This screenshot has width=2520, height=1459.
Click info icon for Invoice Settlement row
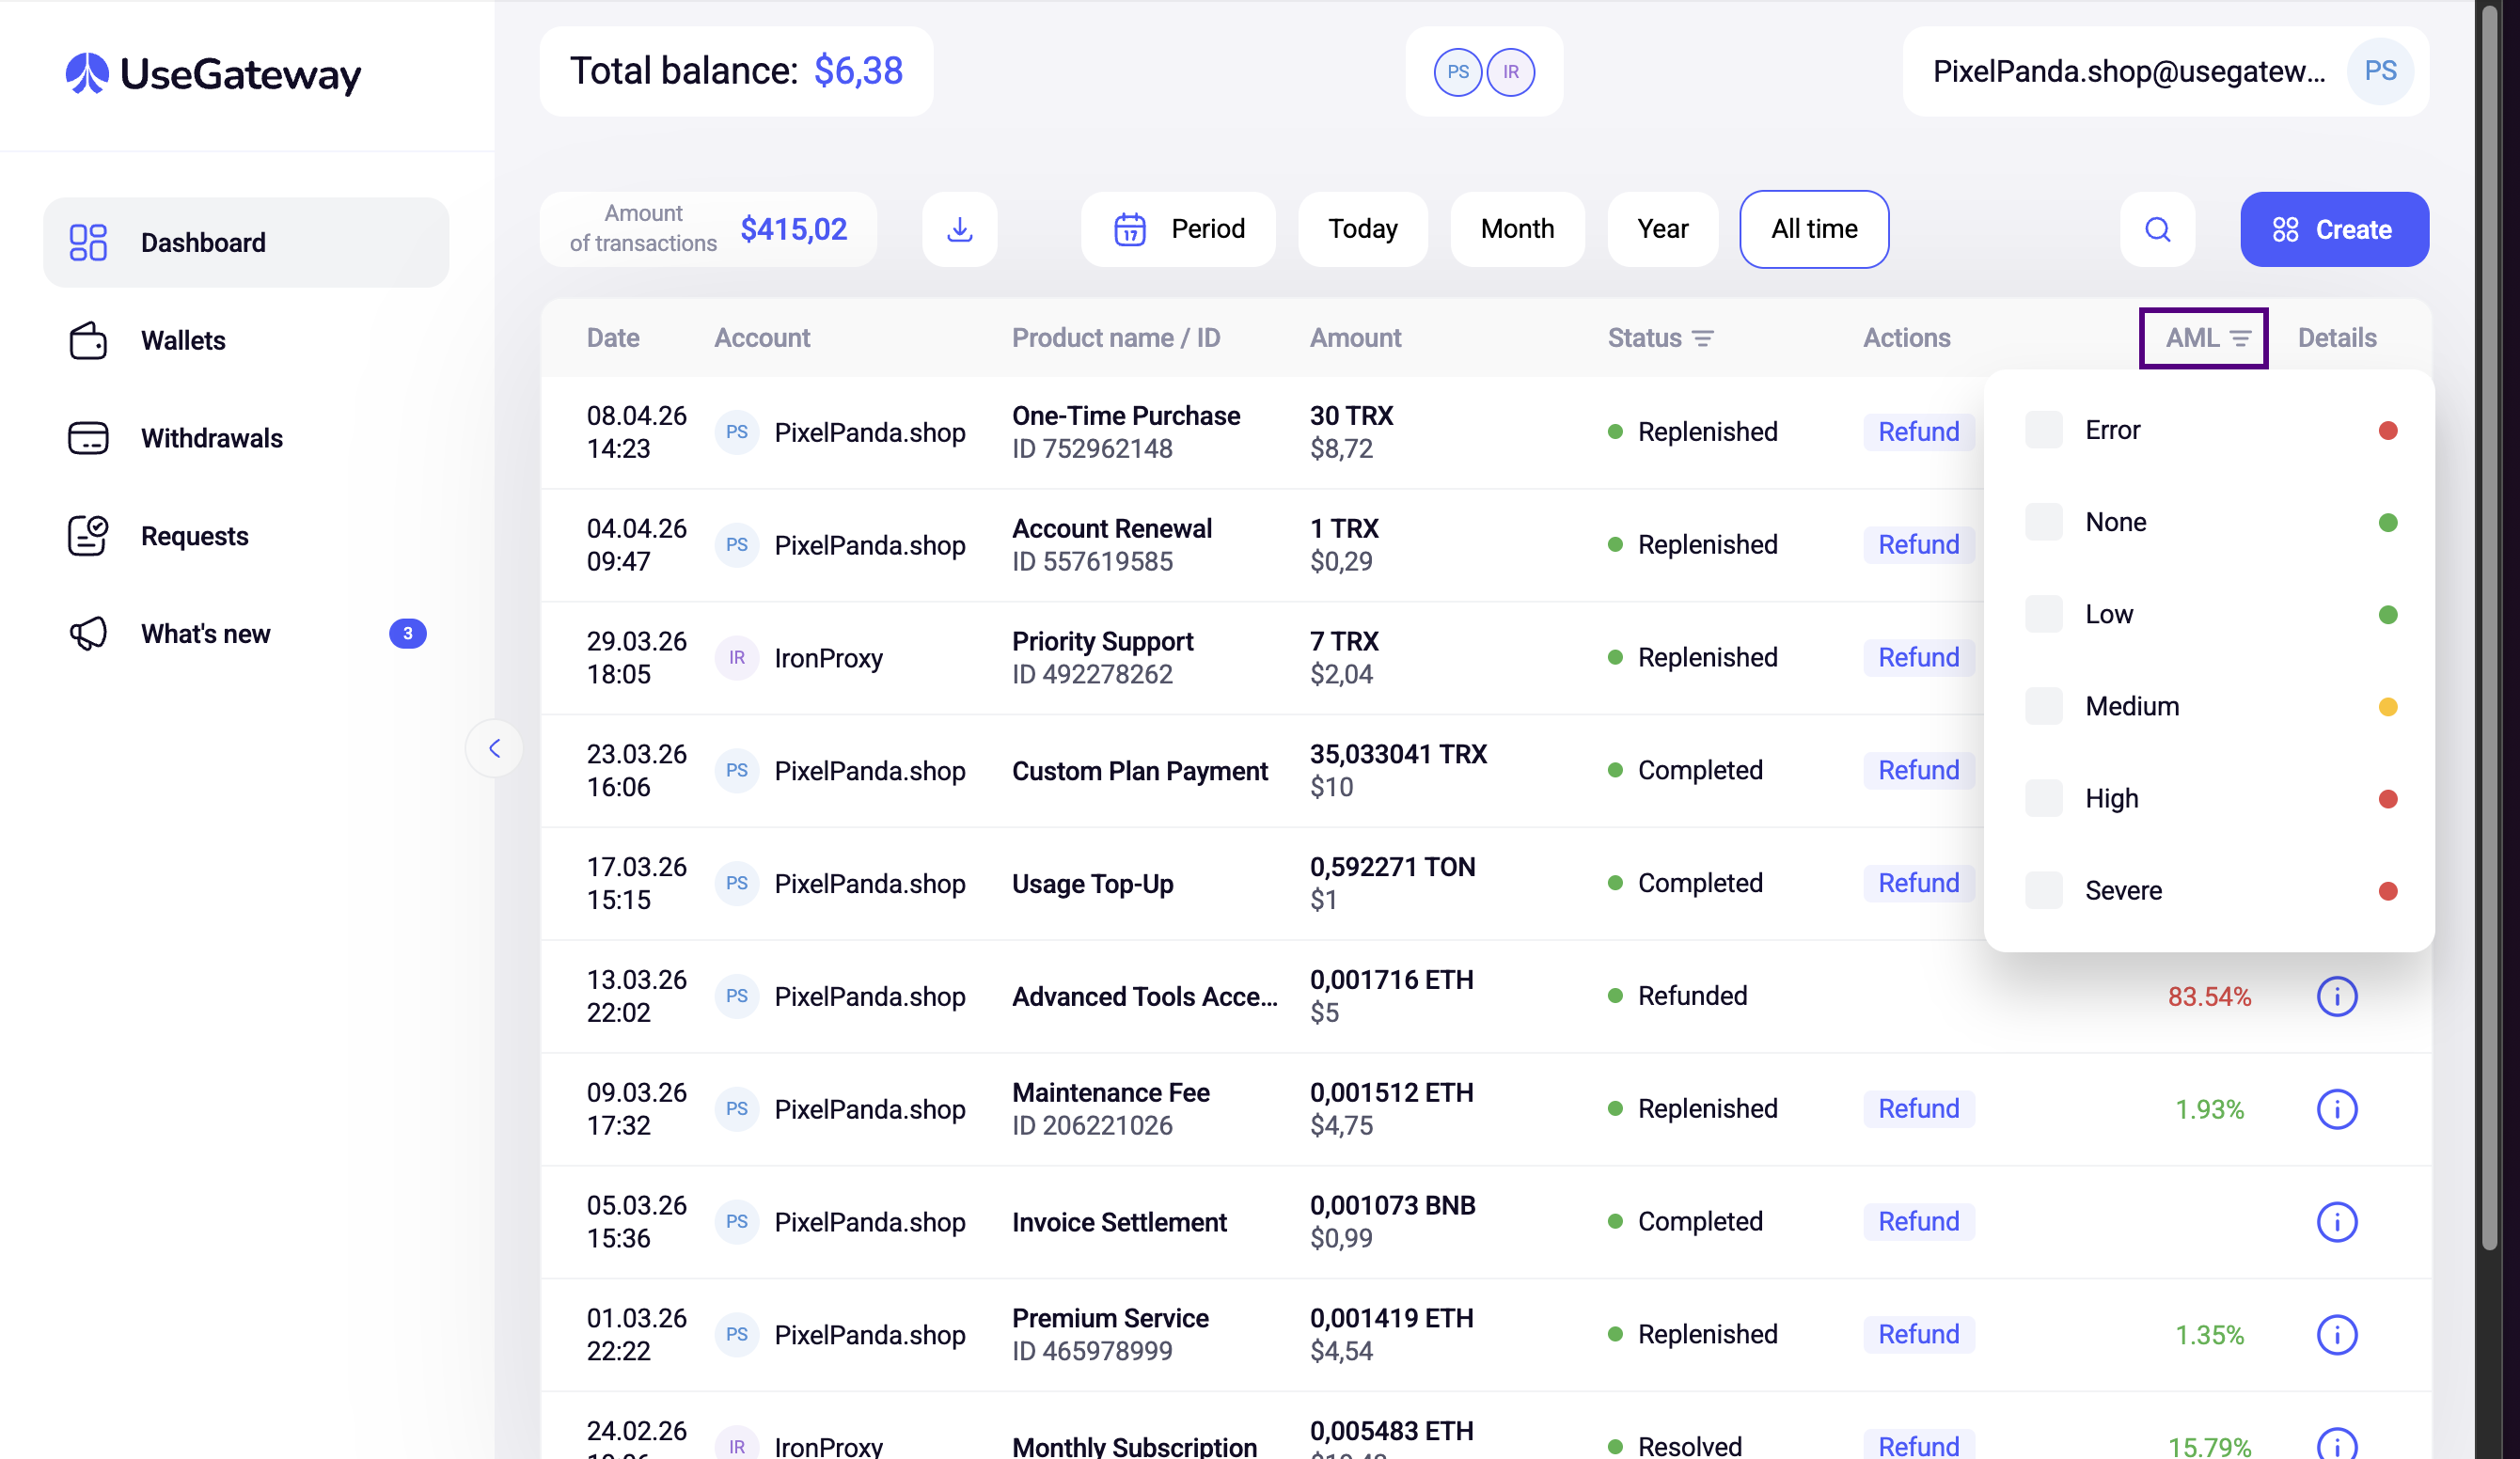pos(2336,1222)
